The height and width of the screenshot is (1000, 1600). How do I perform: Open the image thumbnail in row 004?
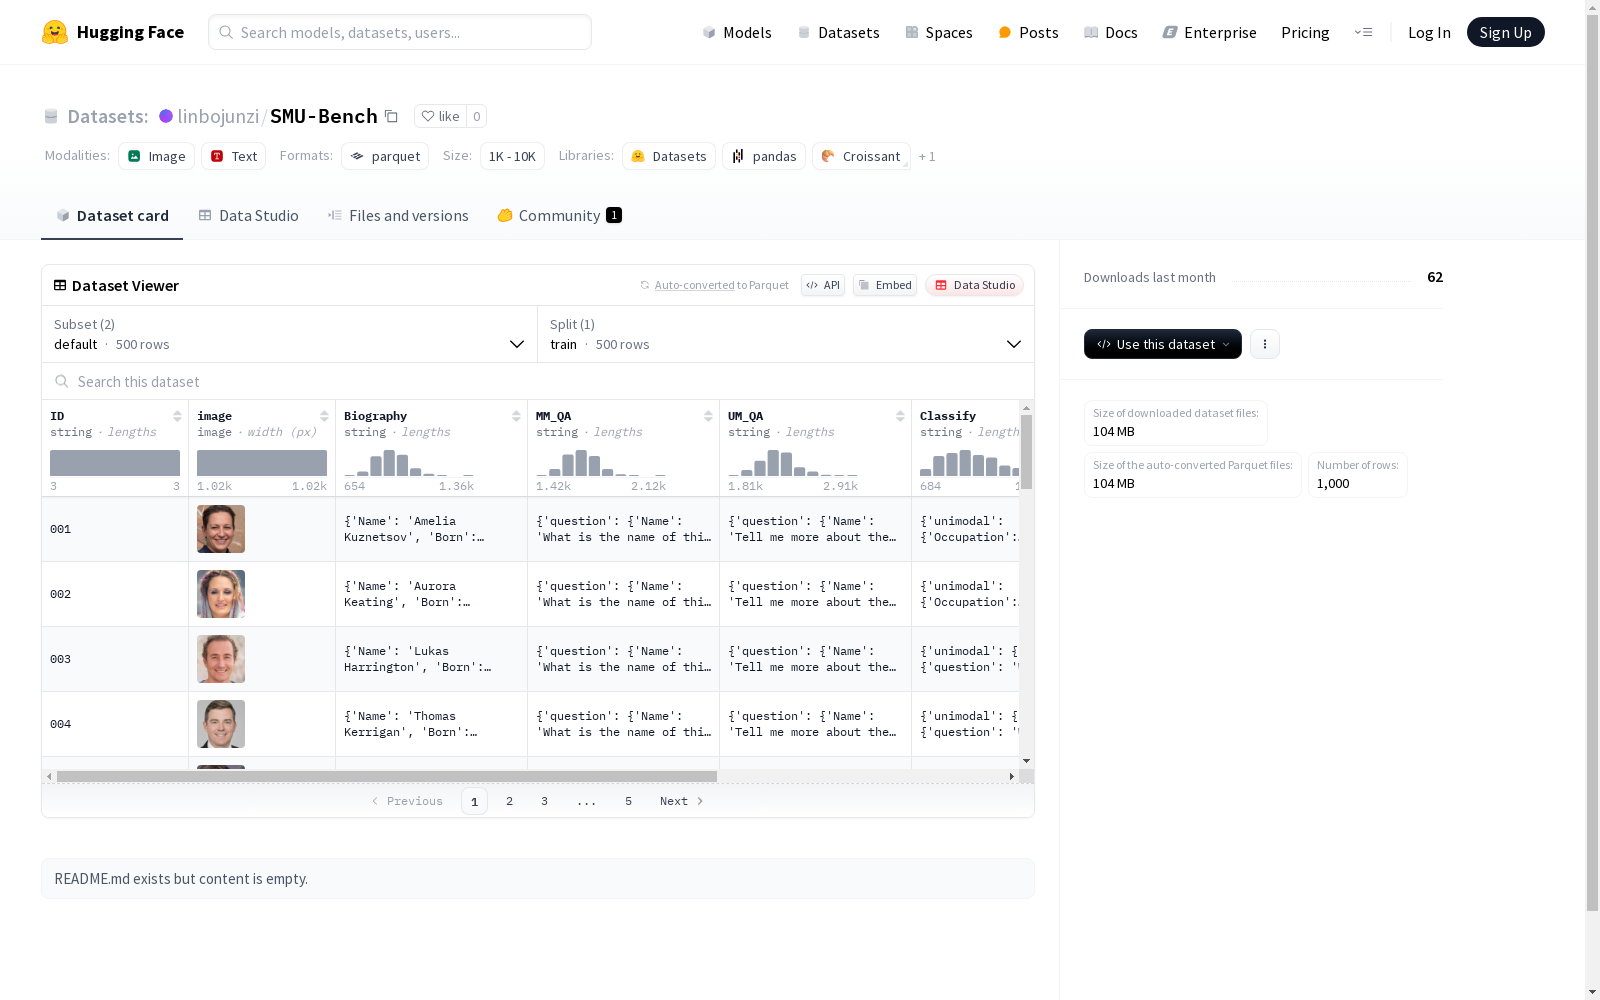pyautogui.click(x=221, y=724)
